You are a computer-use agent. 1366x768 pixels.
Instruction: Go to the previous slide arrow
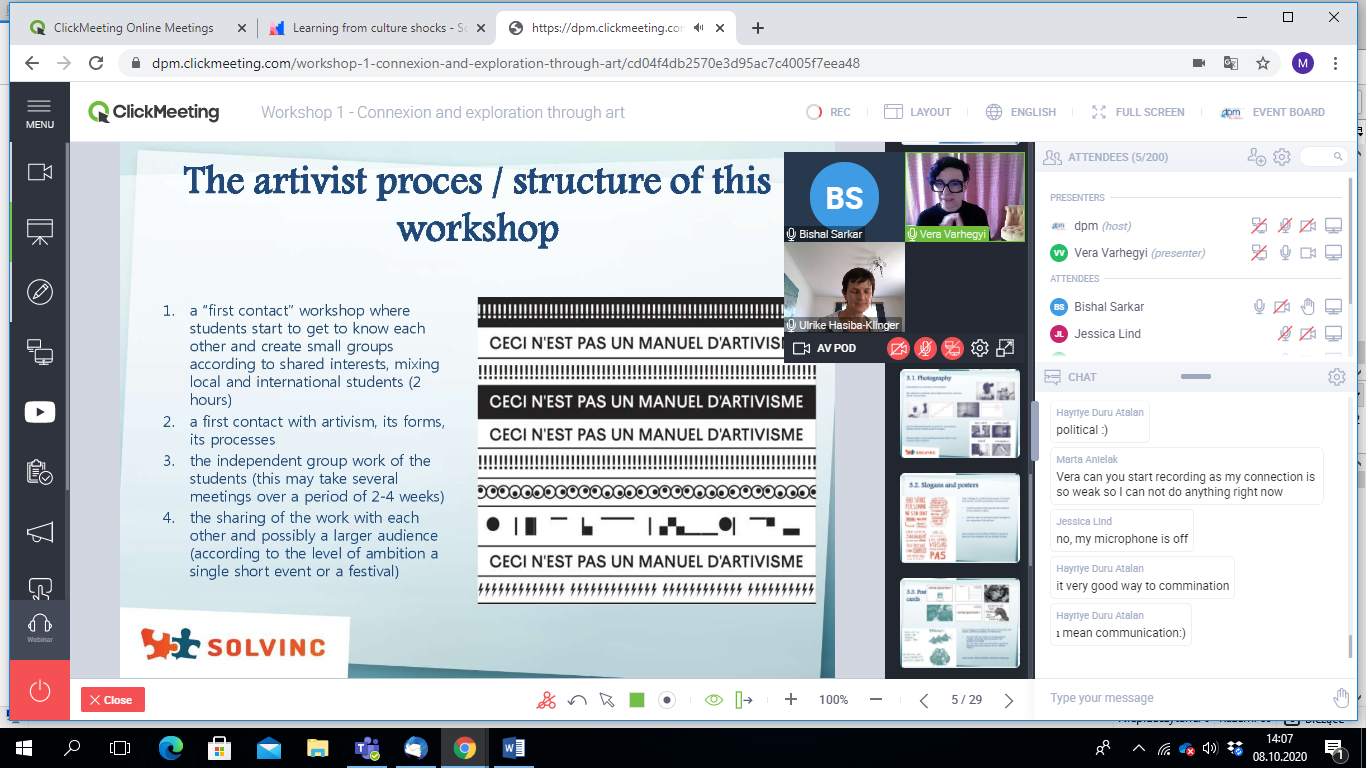tap(924, 700)
